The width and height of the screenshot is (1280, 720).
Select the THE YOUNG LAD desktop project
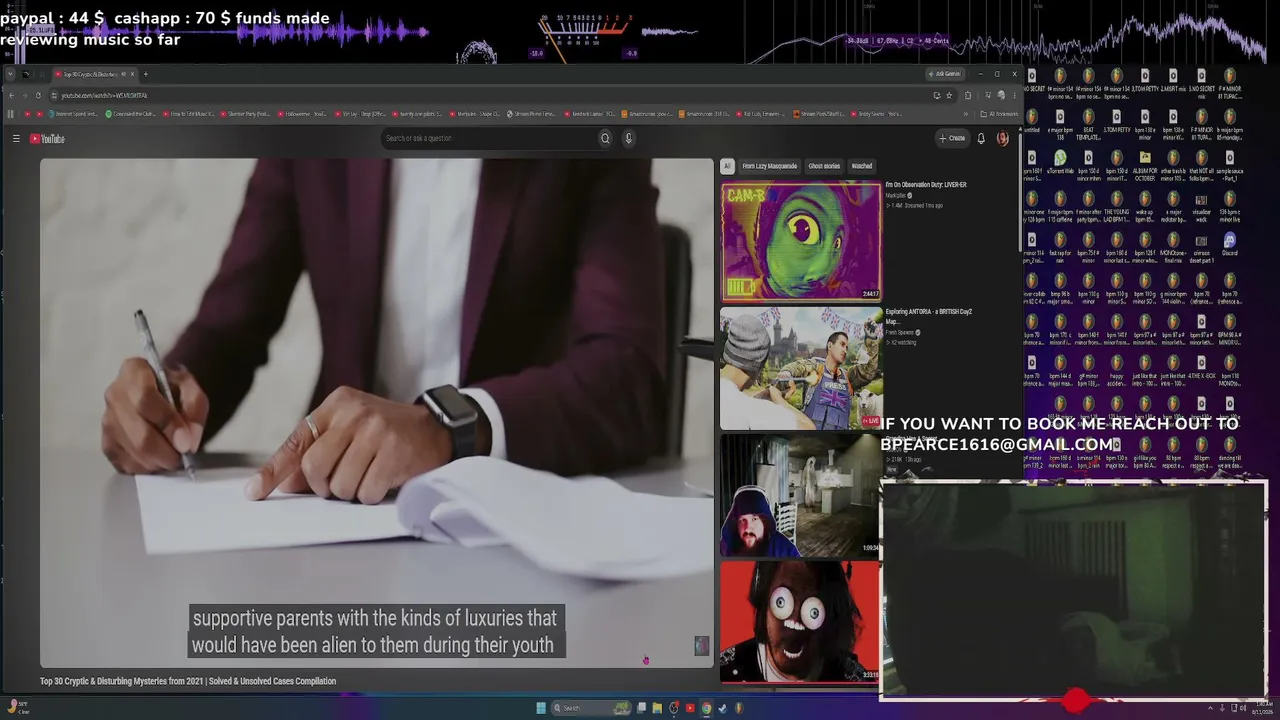[x=1117, y=204]
